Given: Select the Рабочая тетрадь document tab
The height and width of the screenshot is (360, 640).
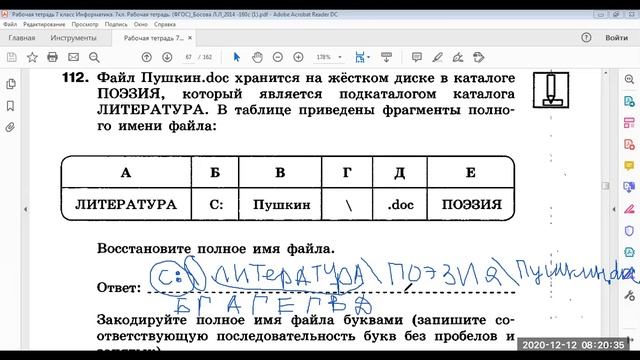Looking at the screenshot, I should coord(153,38).
